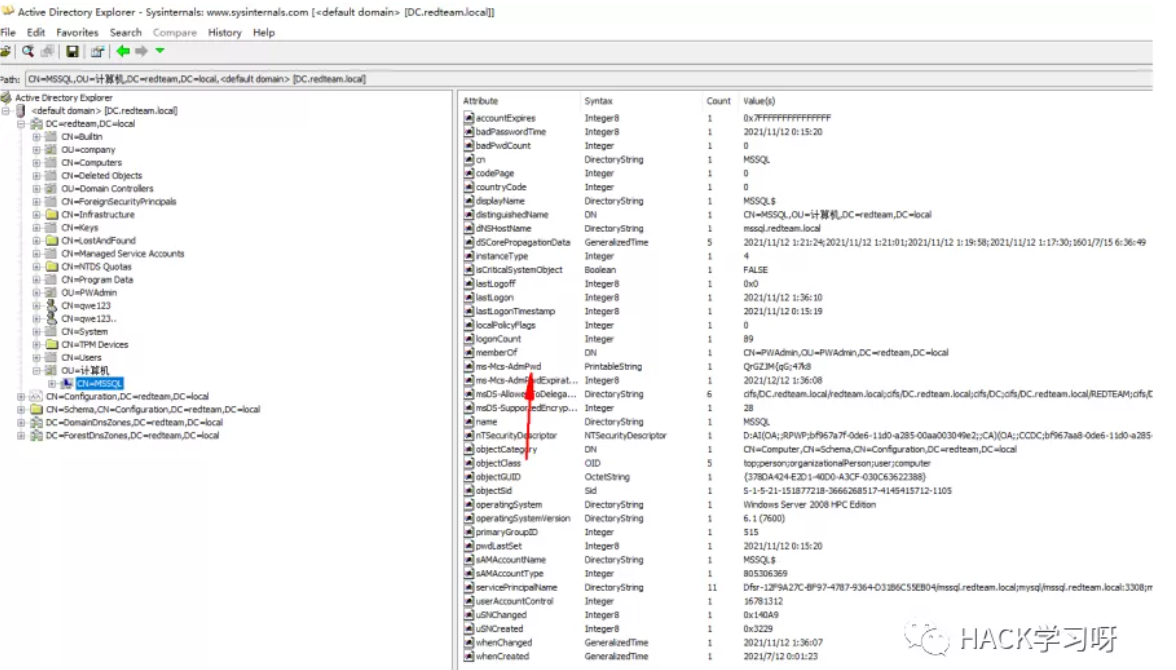
Task: Select the <default domain> [DC.redteam.local] root
Action: coord(104,110)
